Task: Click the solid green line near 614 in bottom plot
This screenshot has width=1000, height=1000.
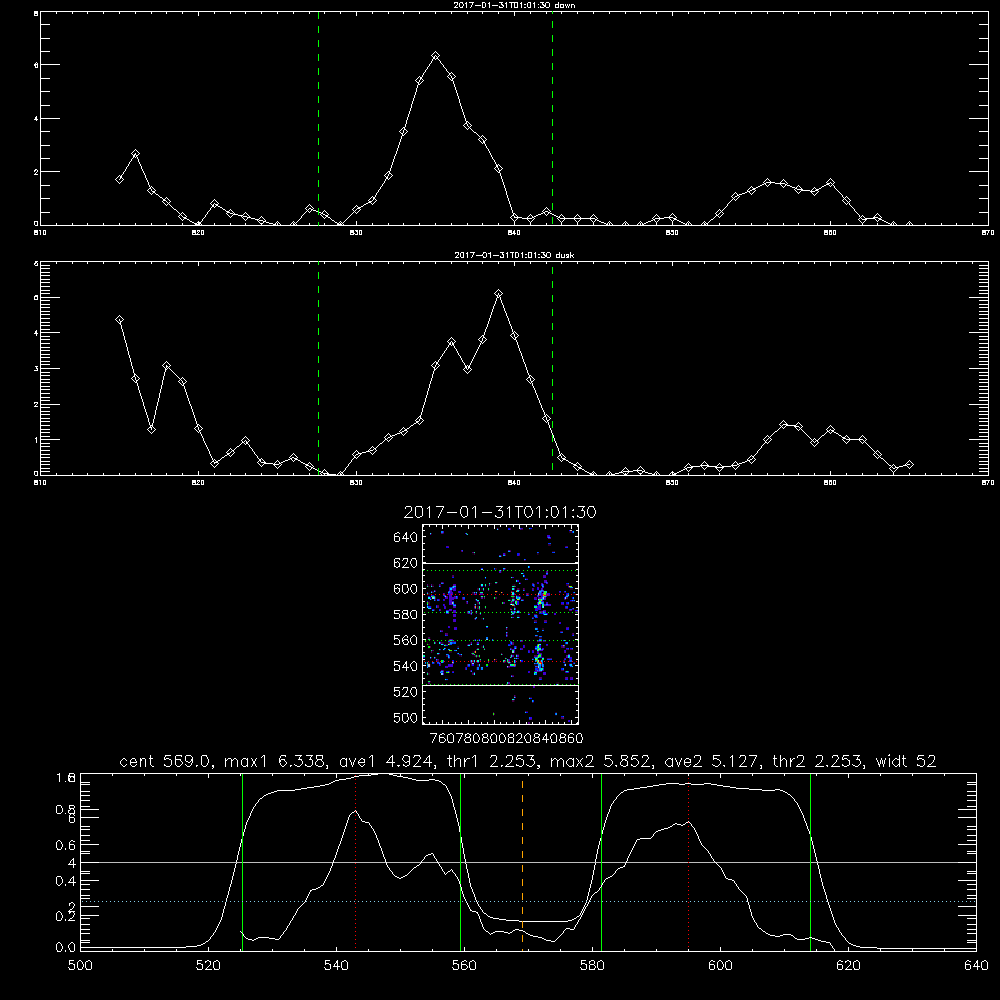Action: coord(811,862)
